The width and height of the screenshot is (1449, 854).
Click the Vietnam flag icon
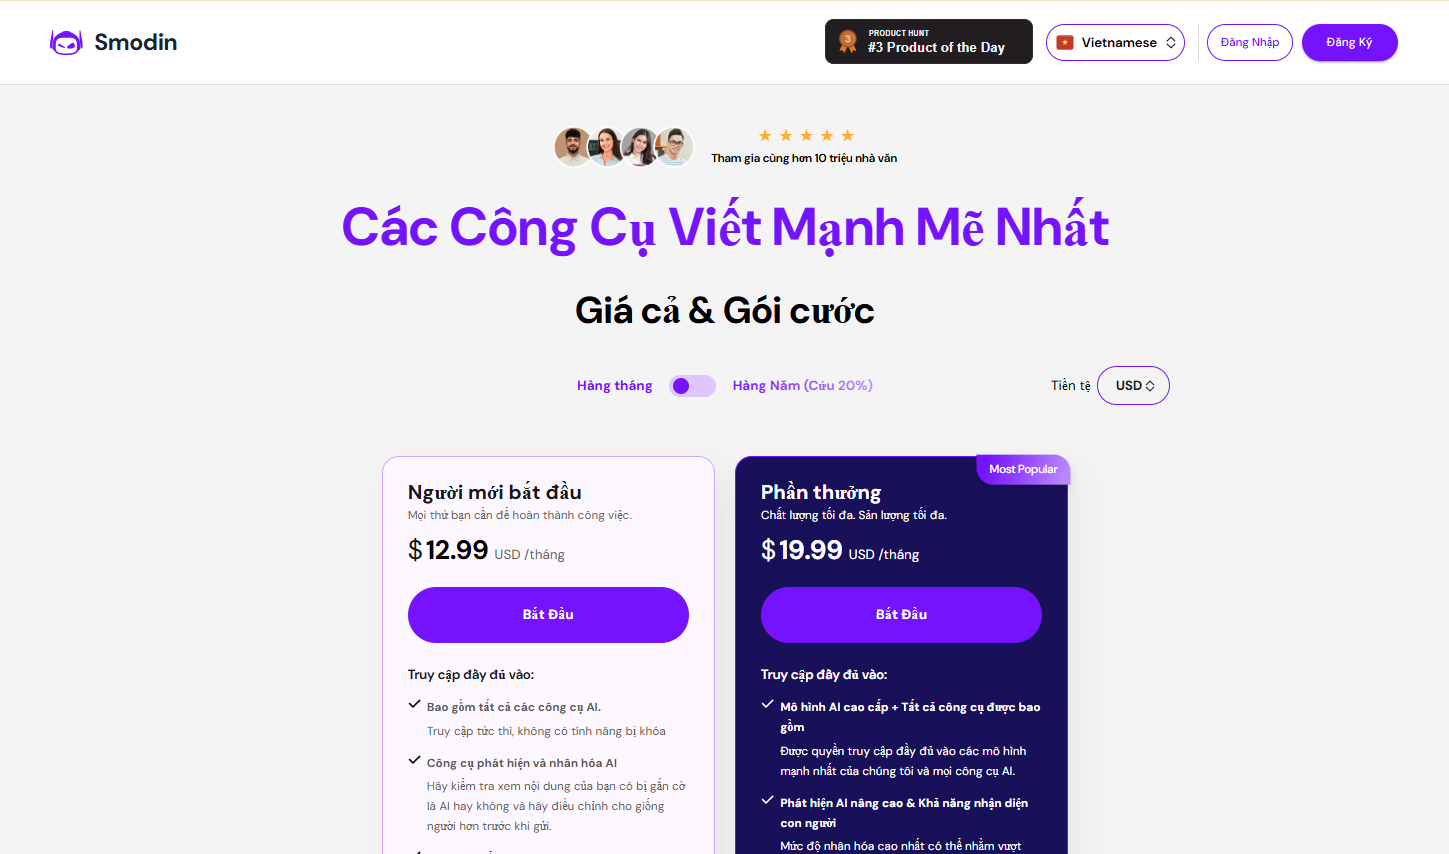pyautogui.click(x=1065, y=42)
